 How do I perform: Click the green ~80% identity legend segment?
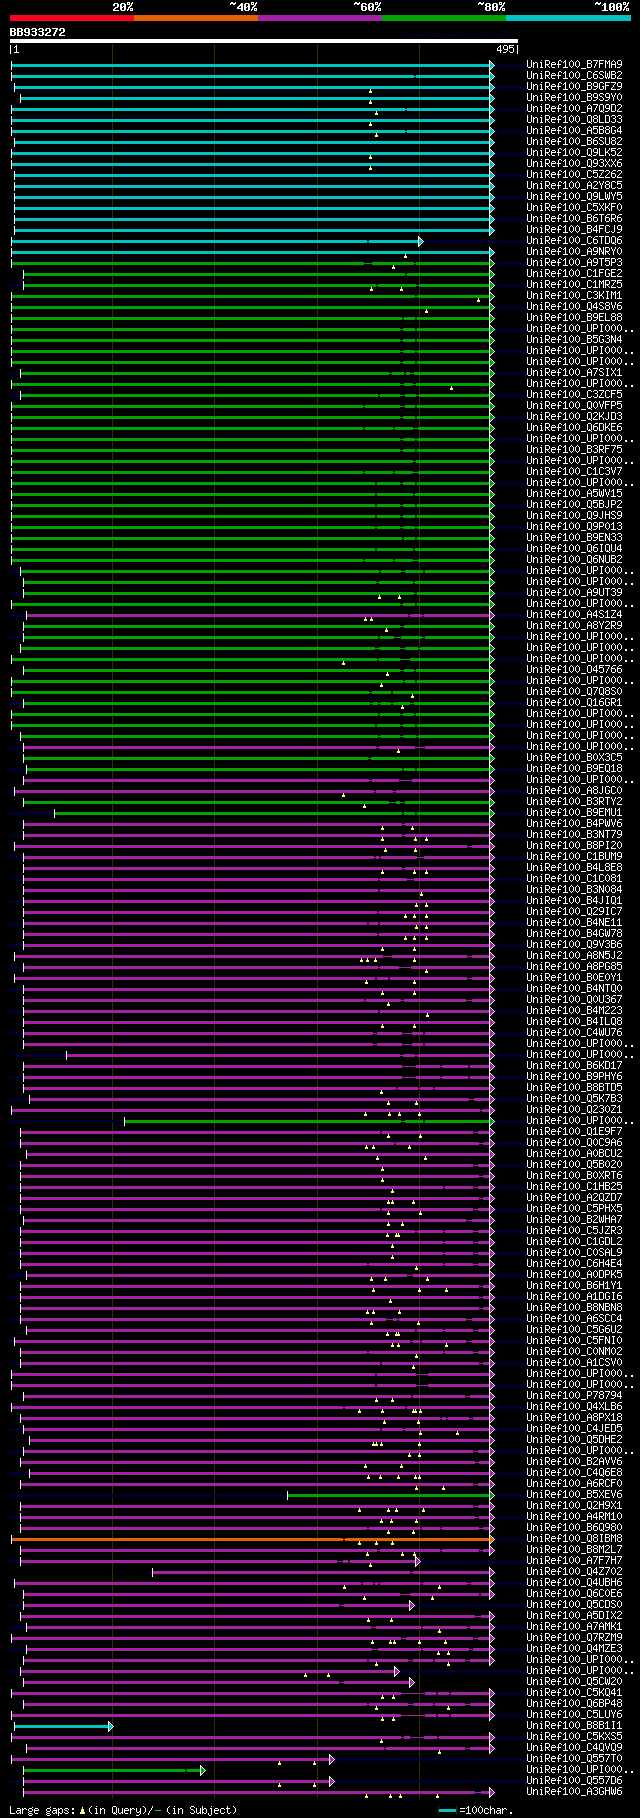tap(444, 18)
